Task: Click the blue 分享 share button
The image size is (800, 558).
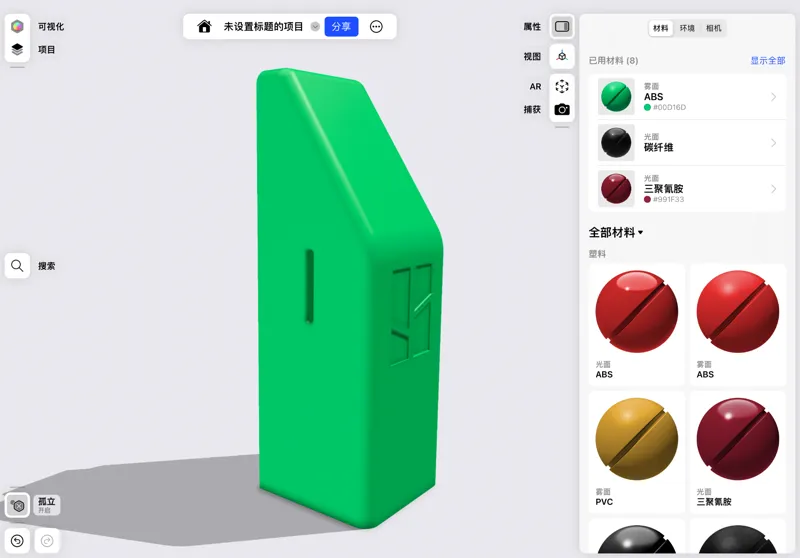Action: click(x=341, y=27)
